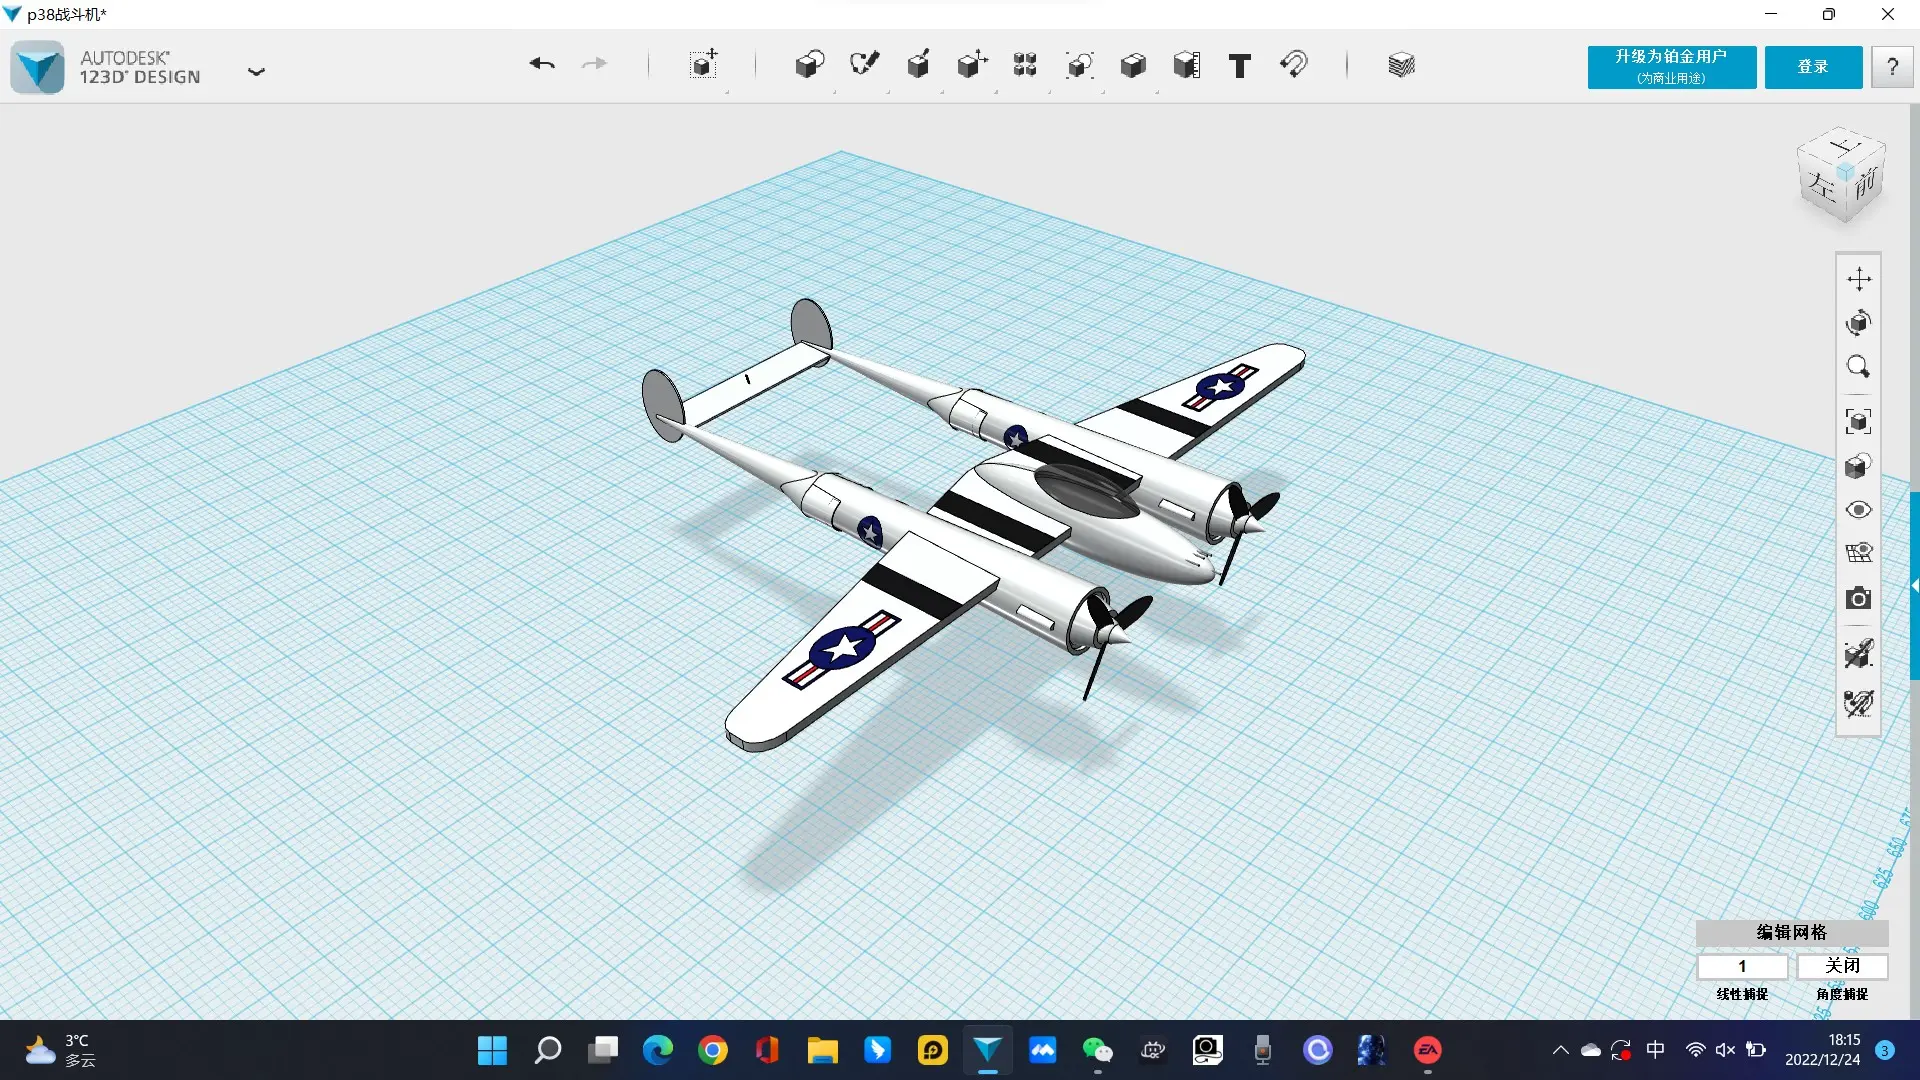Select the Text tool
The width and height of the screenshot is (1920, 1080).
(x=1240, y=66)
